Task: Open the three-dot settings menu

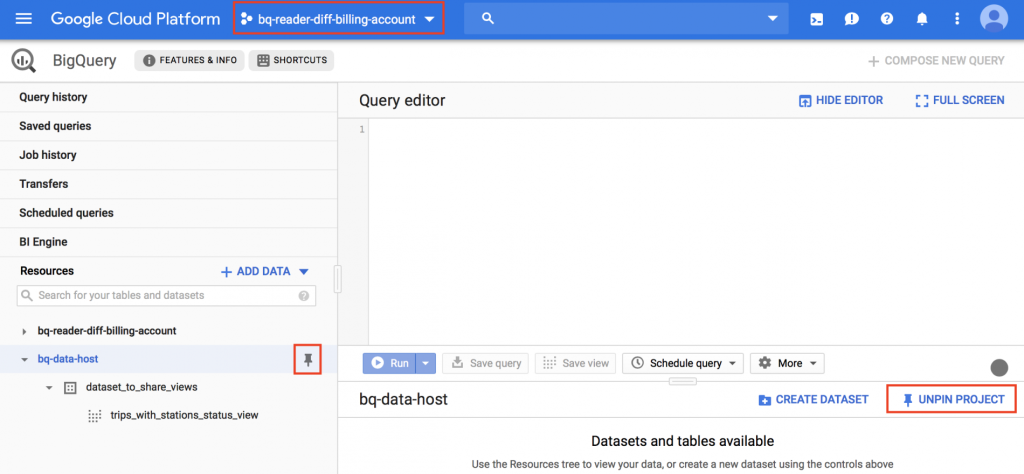Action: tap(957, 19)
